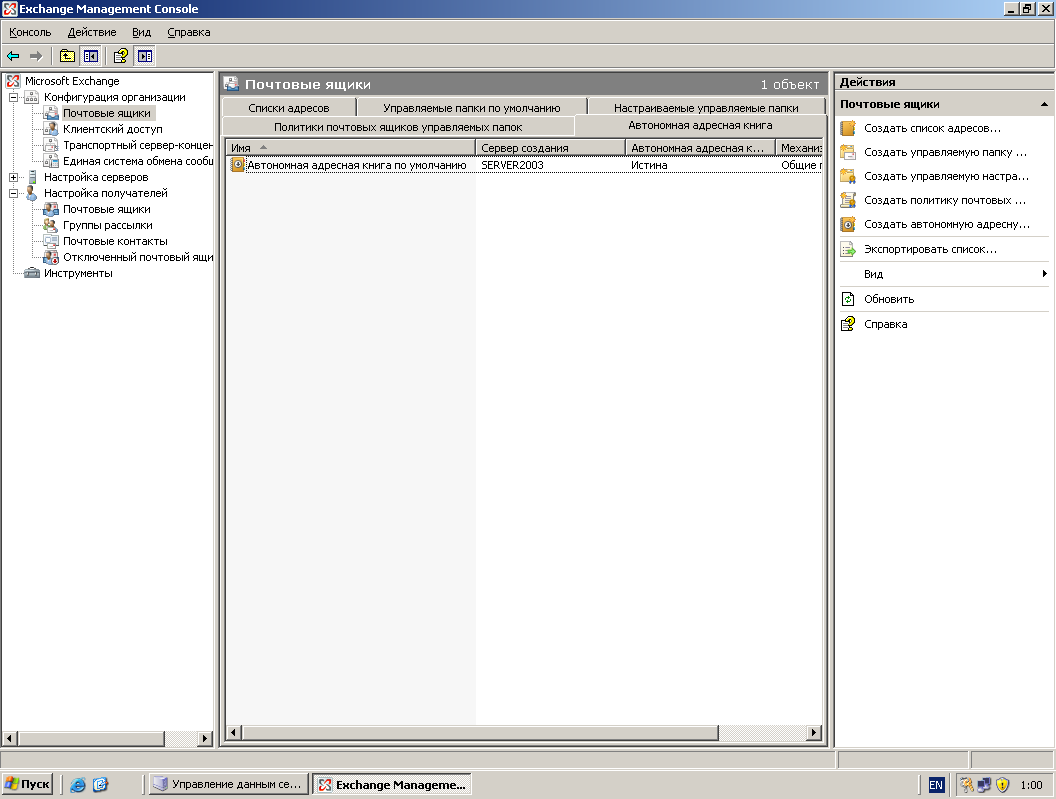Collapse the Почтовые ящики actions section
Viewport: 1056px width, 799px height.
[1044, 104]
